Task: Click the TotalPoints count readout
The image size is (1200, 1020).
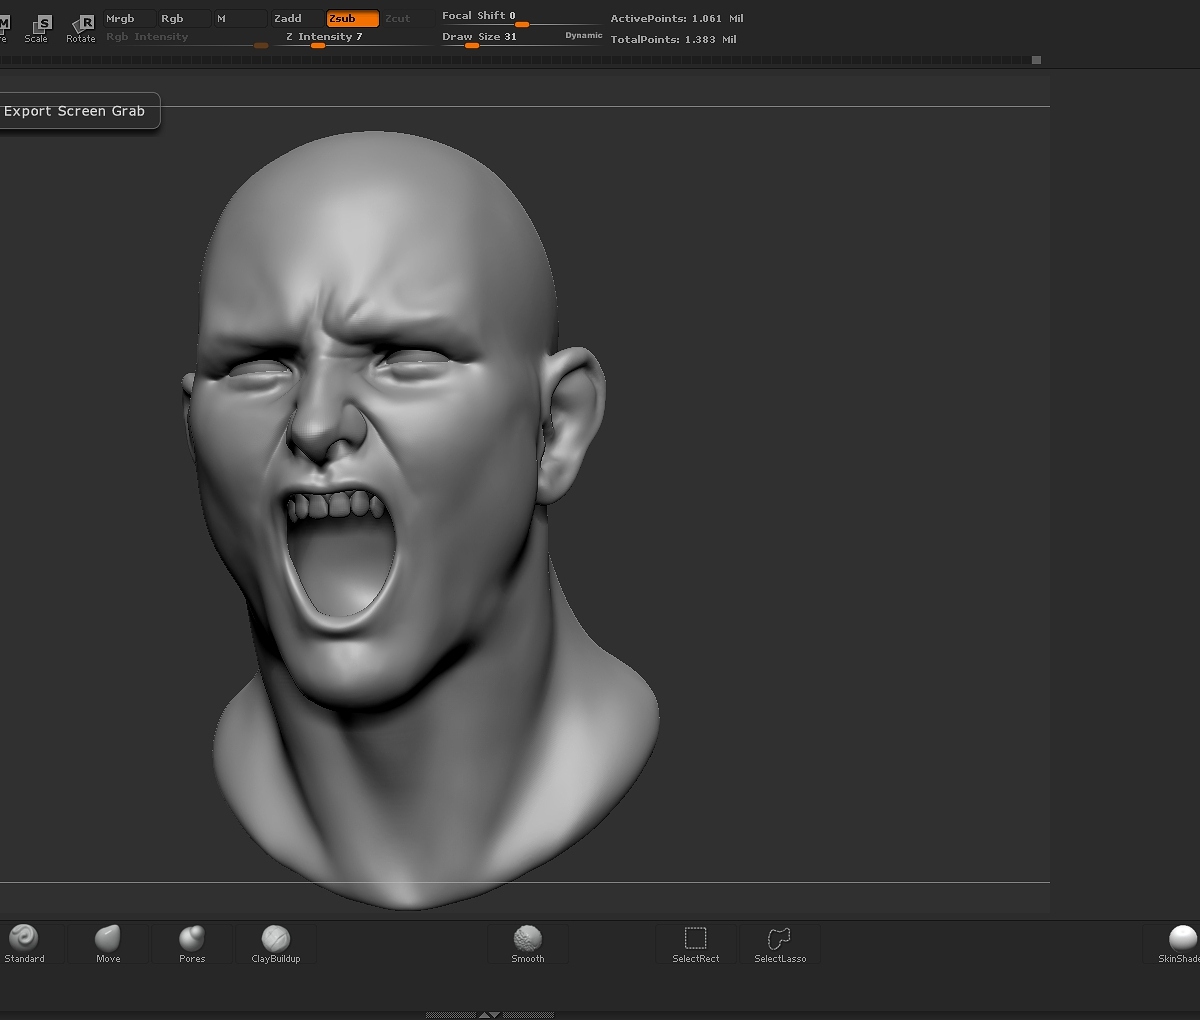Action: tap(673, 39)
